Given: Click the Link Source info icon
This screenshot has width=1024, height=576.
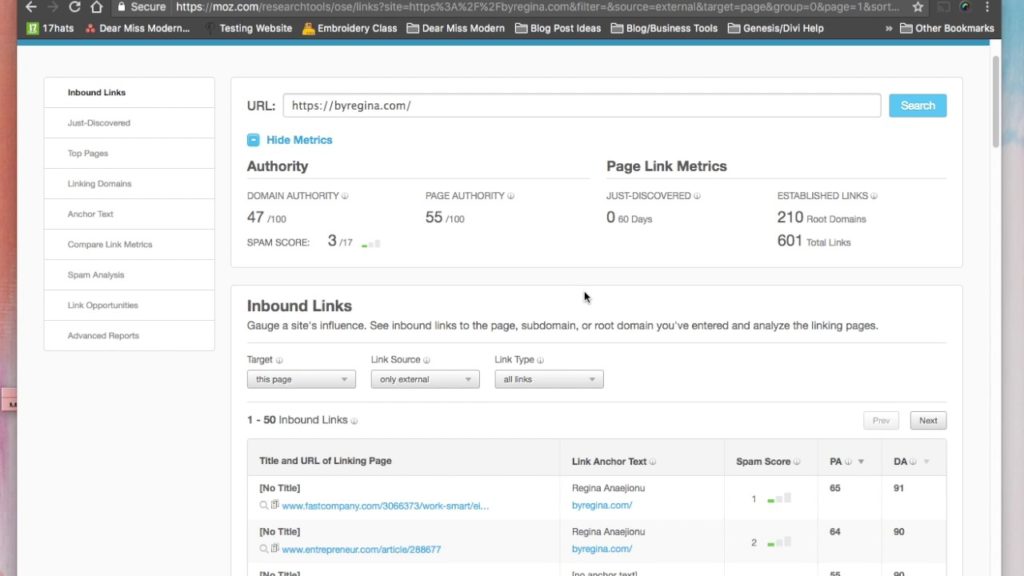Looking at the screenshot, I should 426,360.
